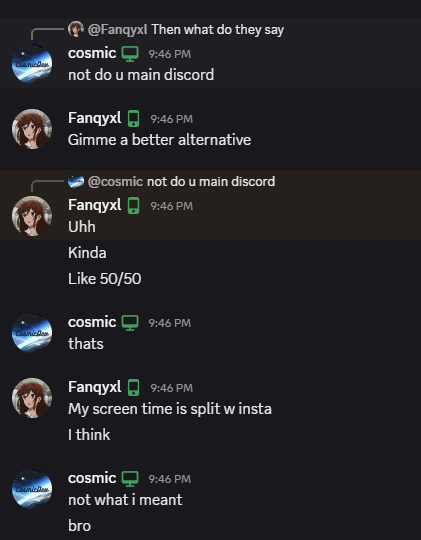The image size is (421, 540).
Task: Open the @cosmic mention in the reply preview
Action: (115, 181)
